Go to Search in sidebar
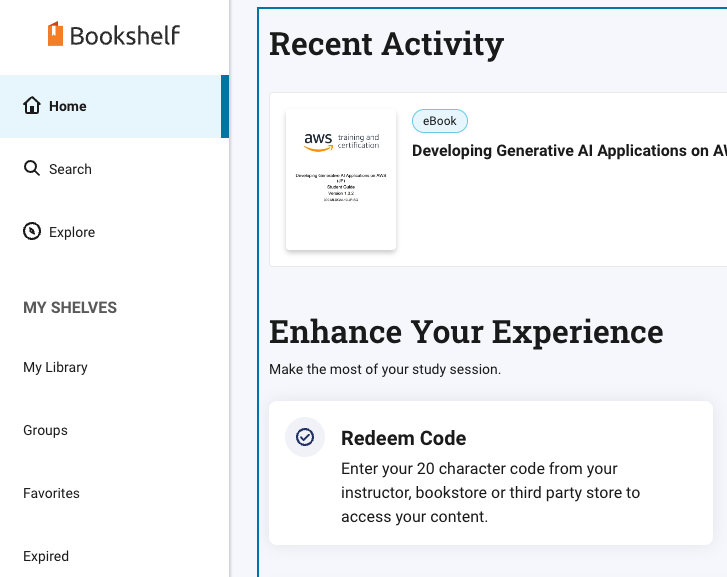 click(x=70, y=169)
